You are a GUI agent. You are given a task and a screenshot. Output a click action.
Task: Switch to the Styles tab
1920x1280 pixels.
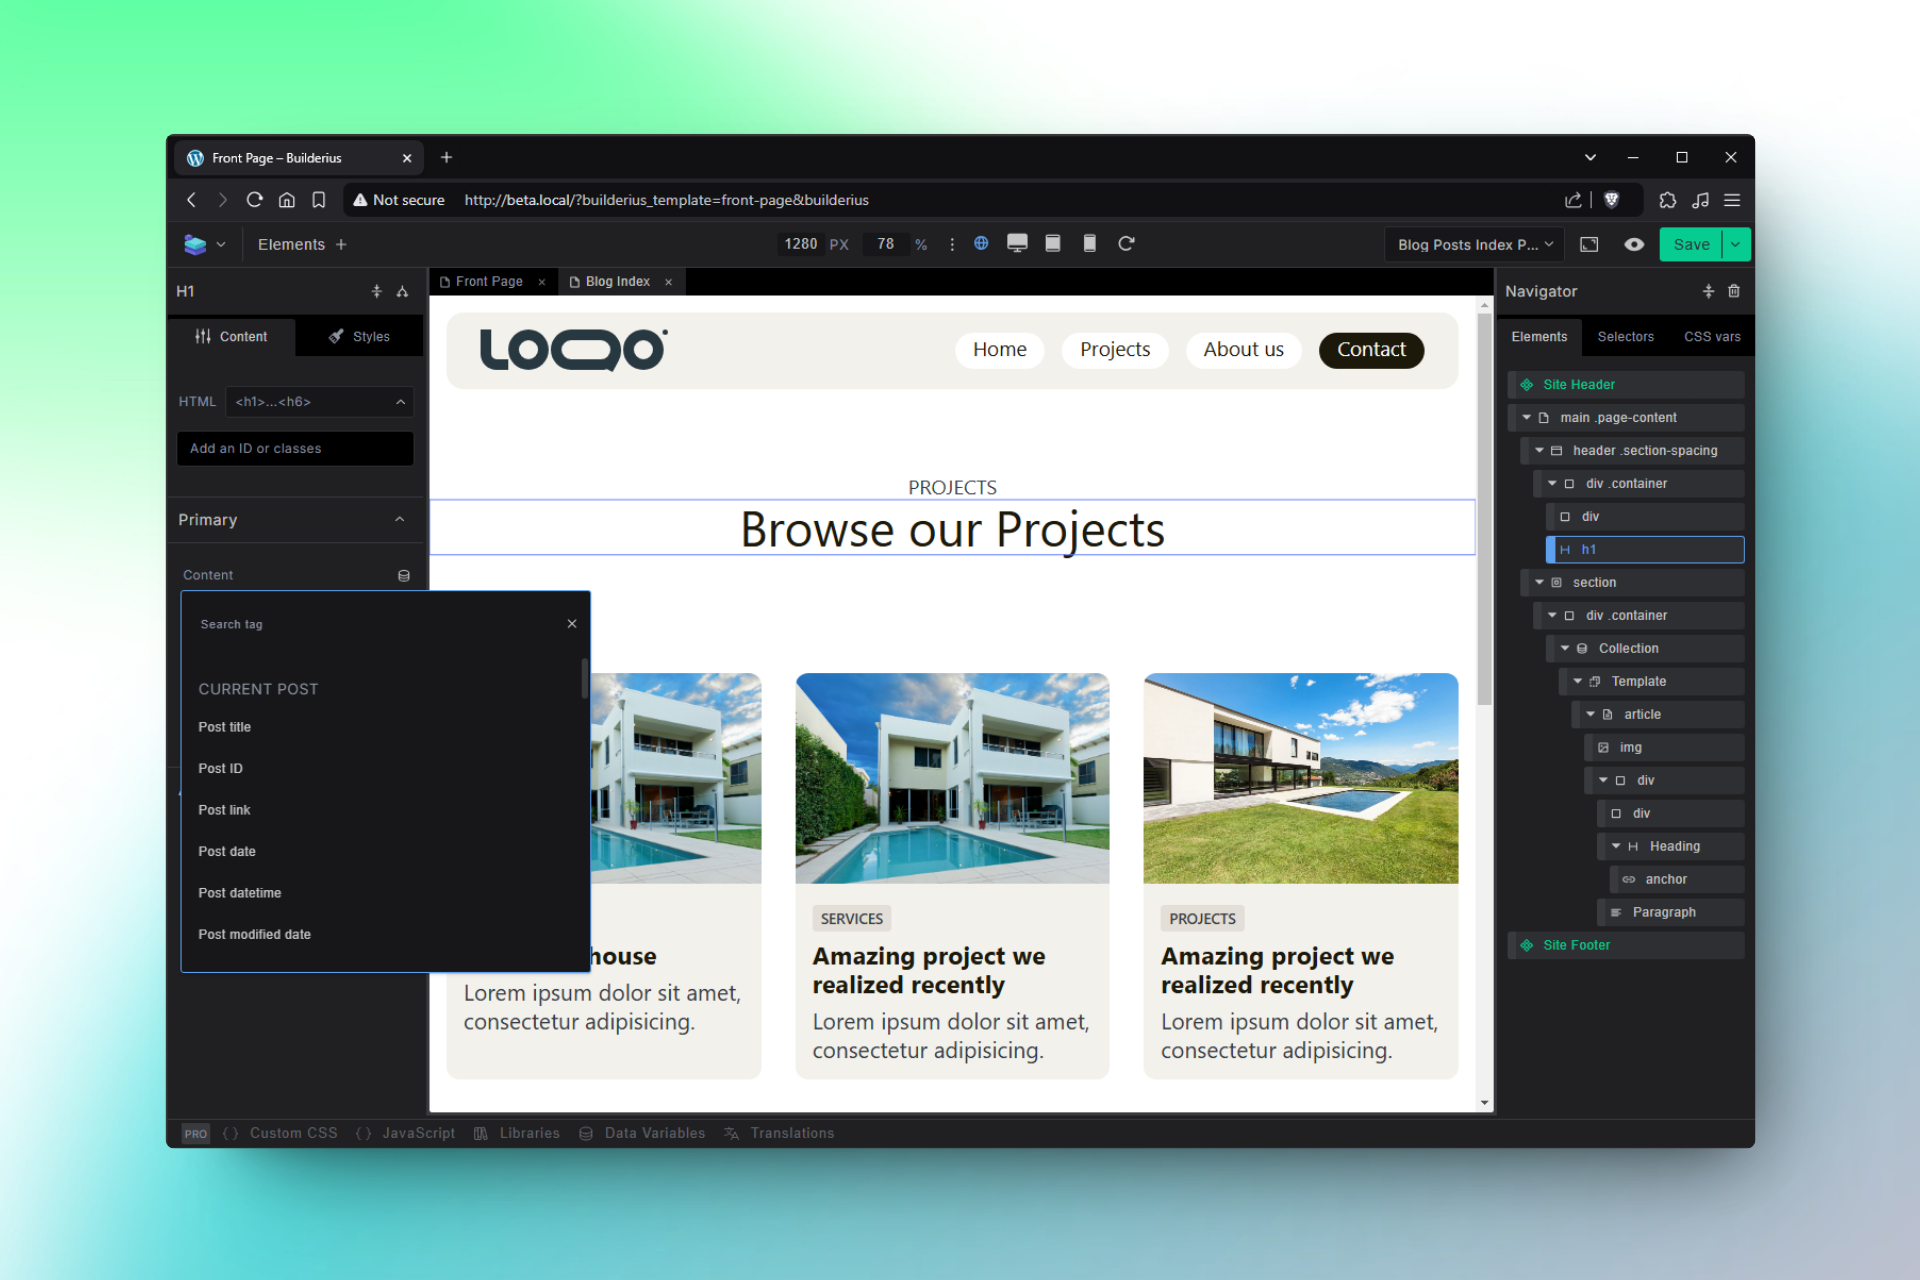[359, 337]
